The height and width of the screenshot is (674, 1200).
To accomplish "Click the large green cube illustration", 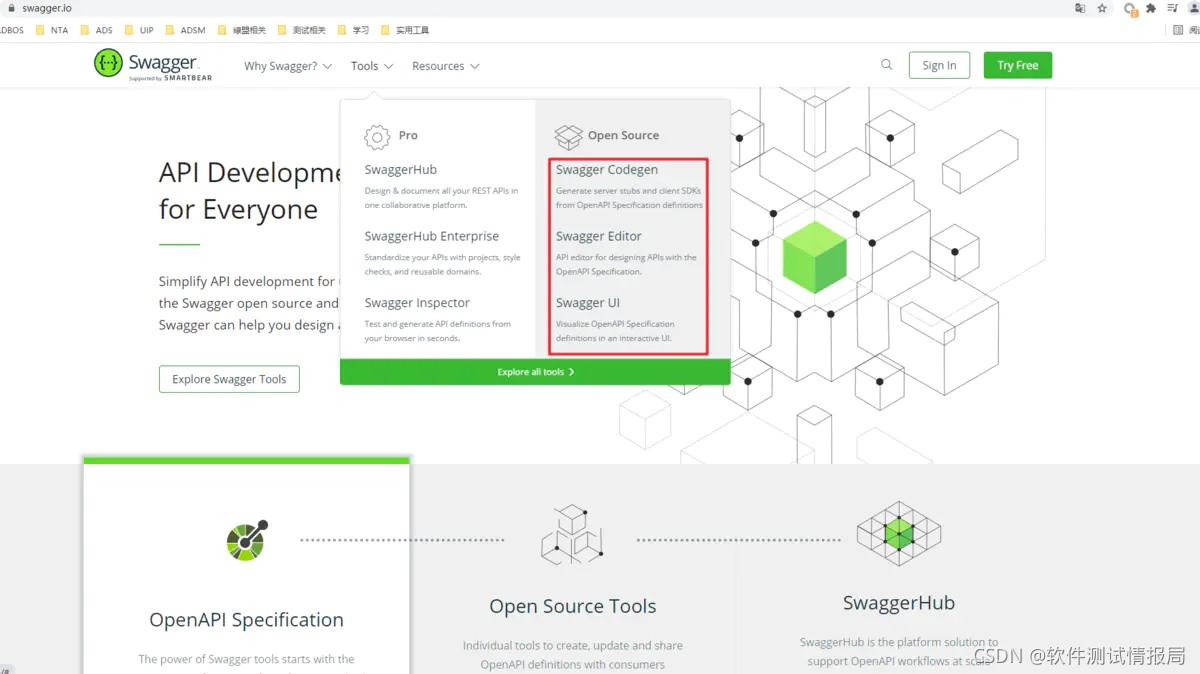I will pos(814,257).
